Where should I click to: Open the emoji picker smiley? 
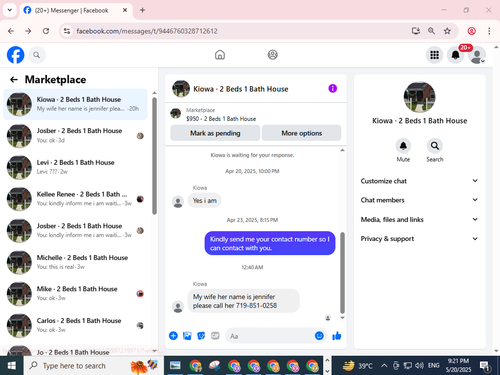pyautogui.click(x=319, y=336)
